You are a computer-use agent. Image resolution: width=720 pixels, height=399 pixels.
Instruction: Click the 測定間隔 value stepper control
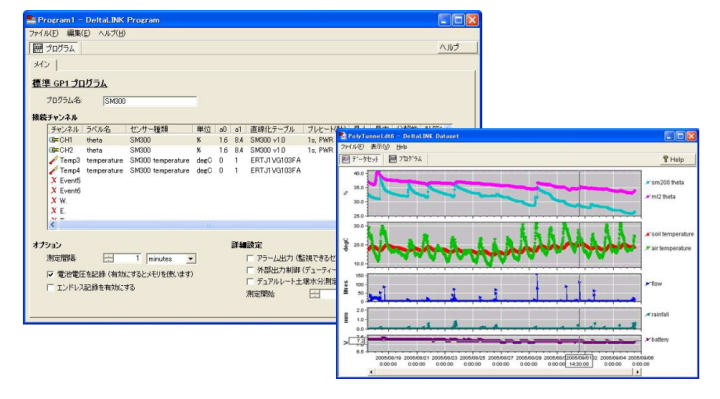point(108,259)
